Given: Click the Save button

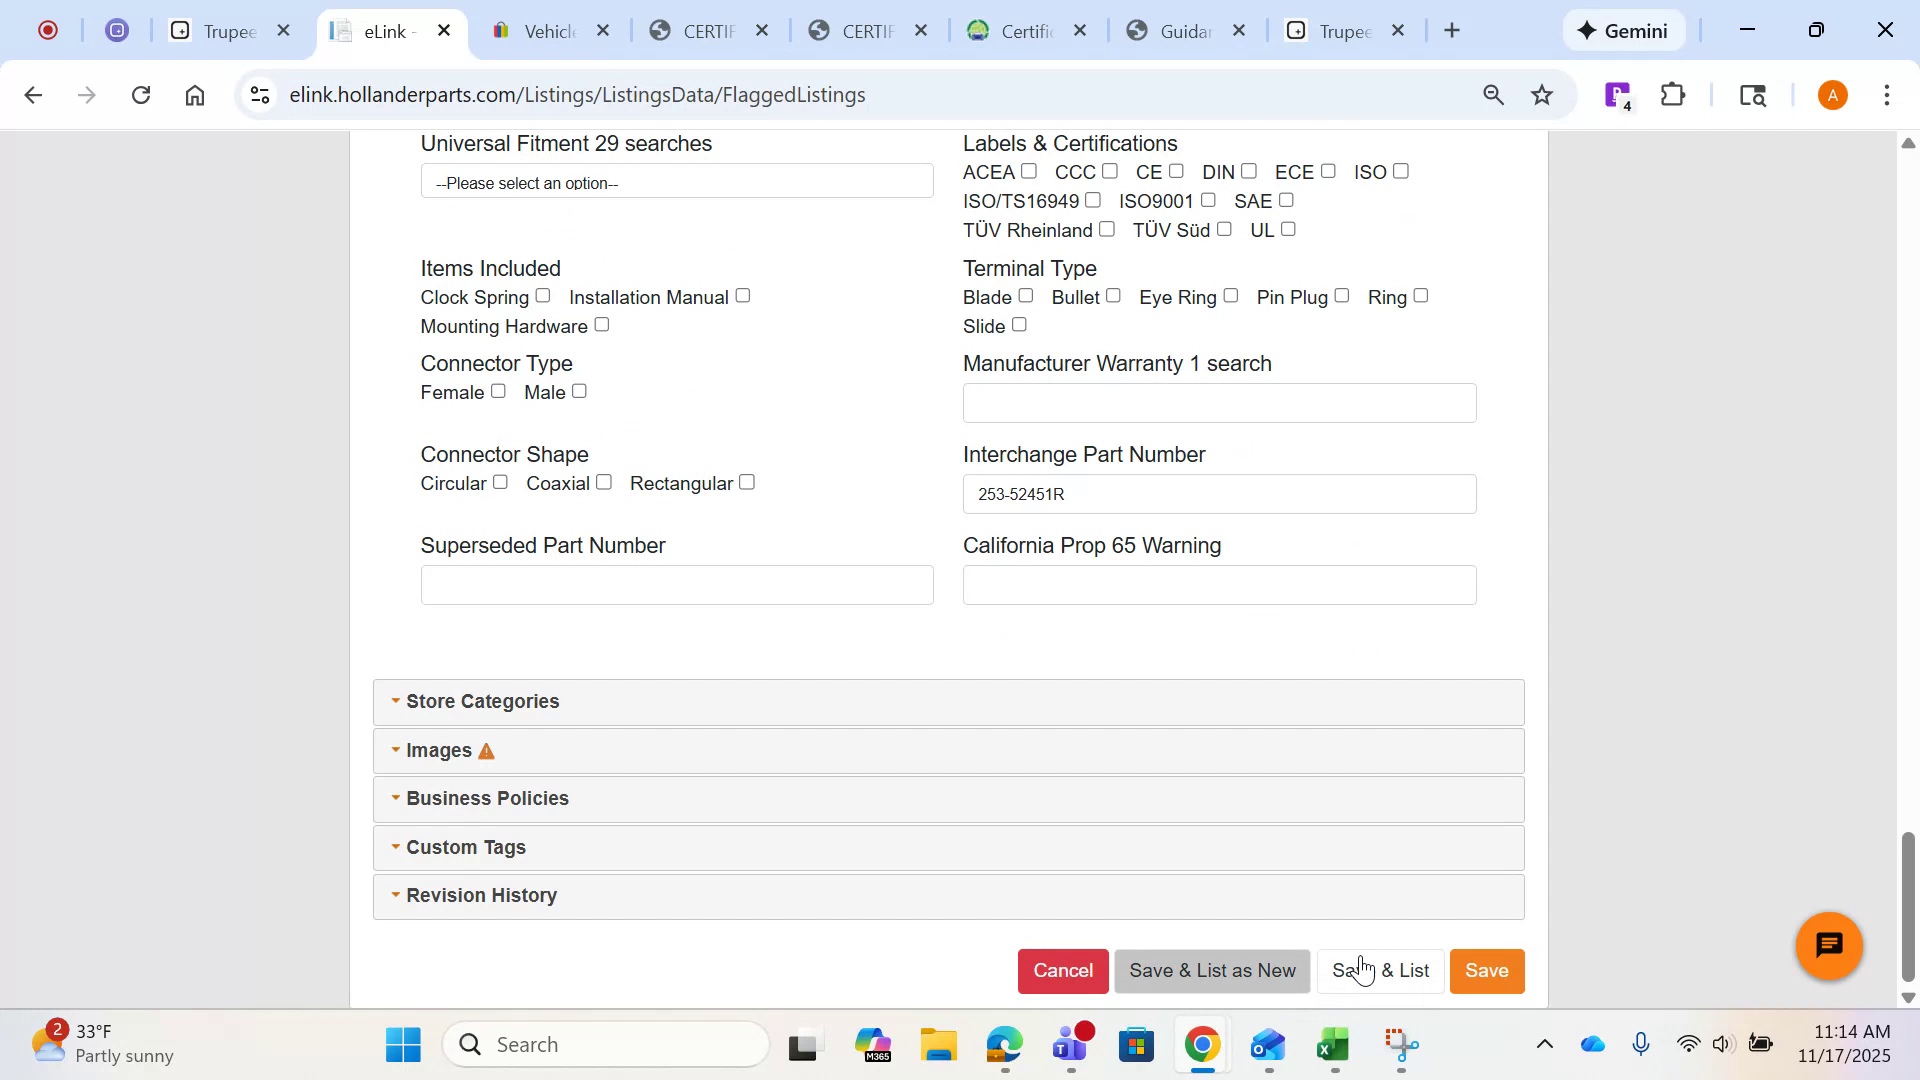Looking at the screenshot, I should [x=1487, y=970].
